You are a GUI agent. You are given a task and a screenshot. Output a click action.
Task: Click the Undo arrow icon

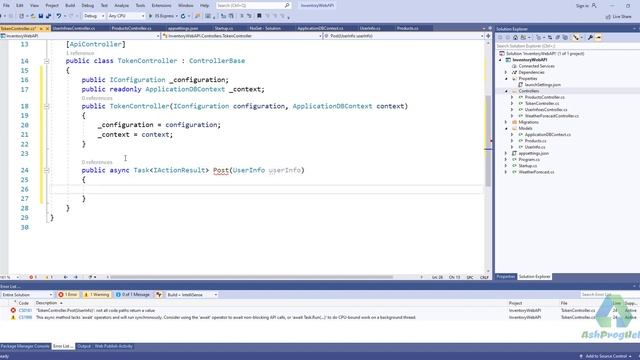[59, 16]
